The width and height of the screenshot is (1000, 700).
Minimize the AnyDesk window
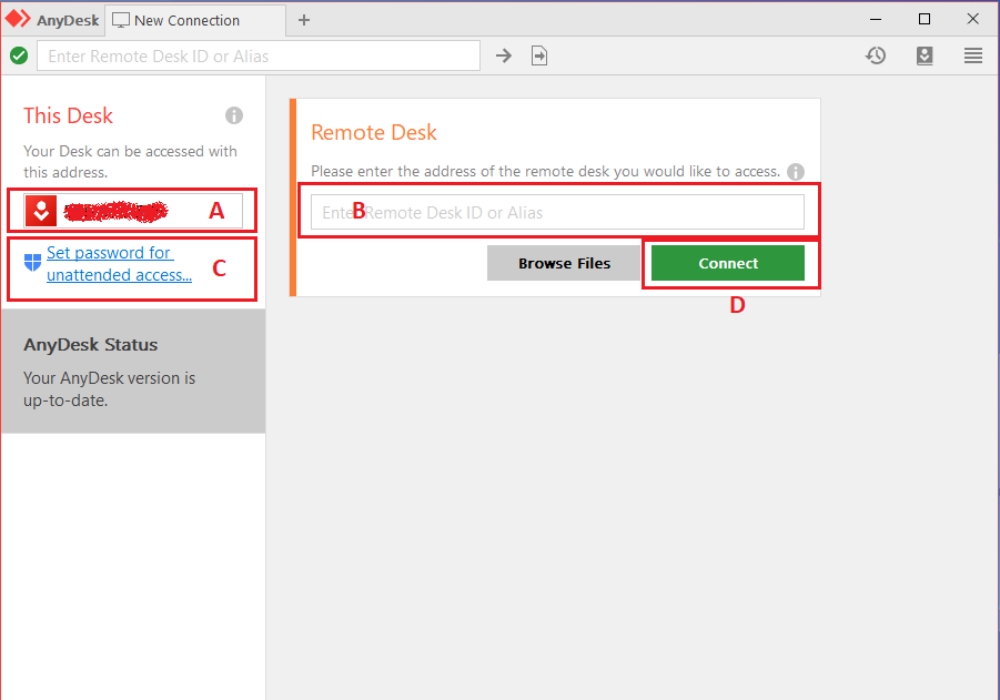(876, 19)
